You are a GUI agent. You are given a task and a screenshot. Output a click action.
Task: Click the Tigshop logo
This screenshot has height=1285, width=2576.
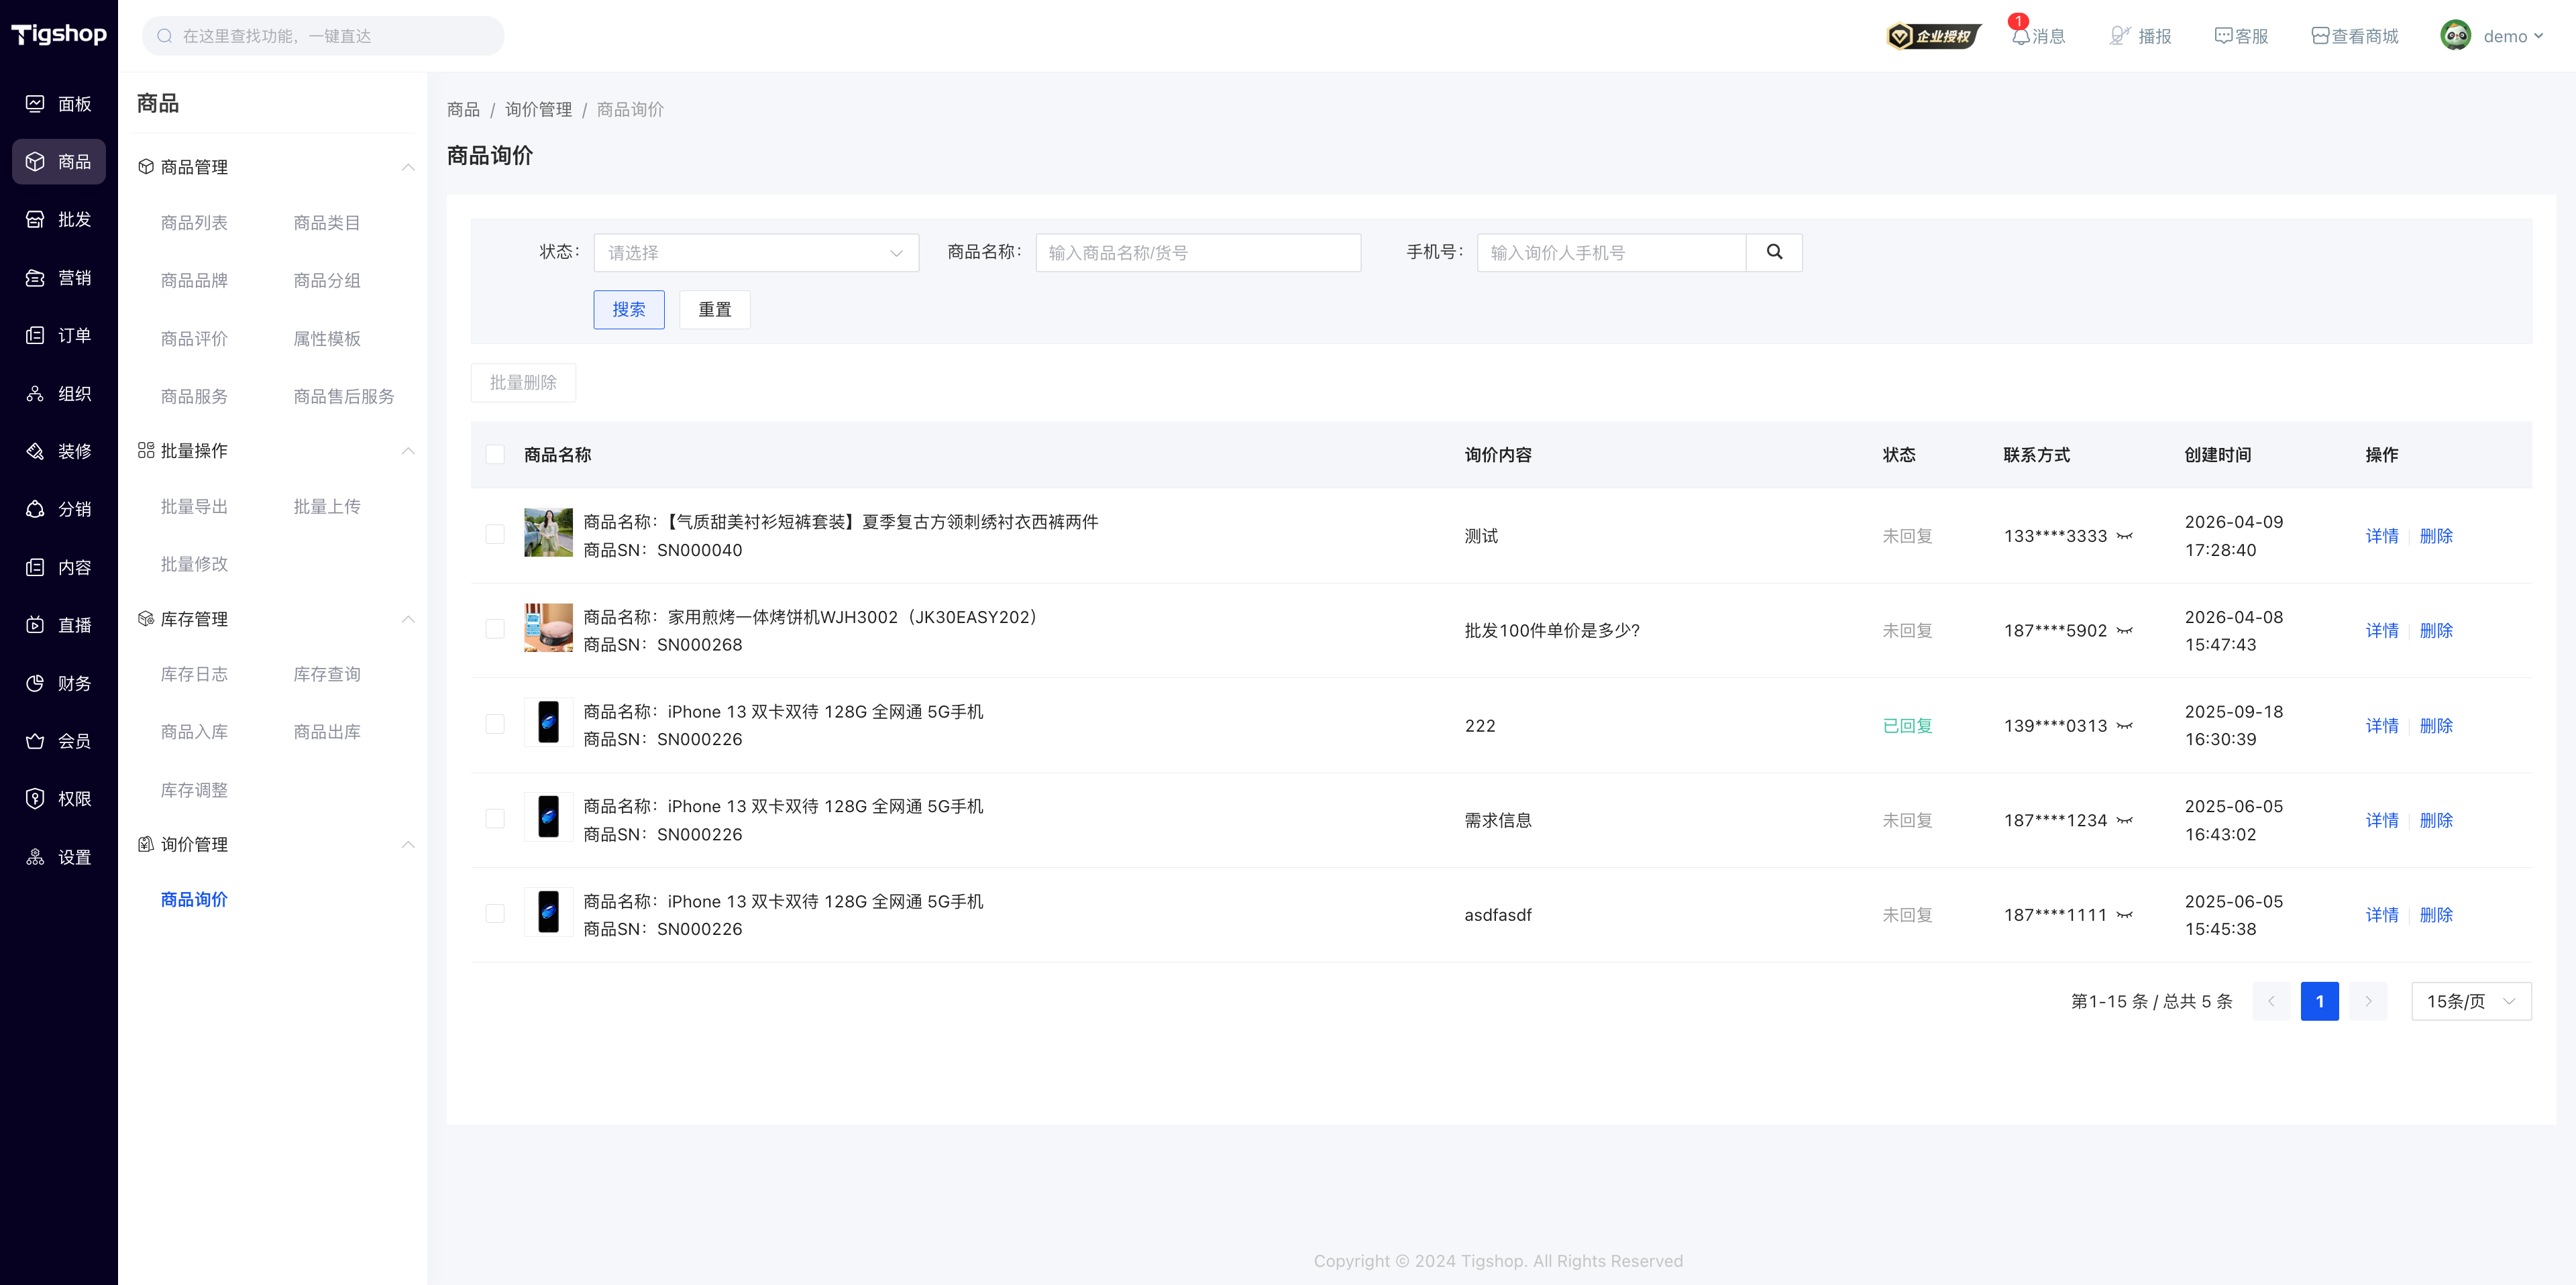(x=59, y=35)
